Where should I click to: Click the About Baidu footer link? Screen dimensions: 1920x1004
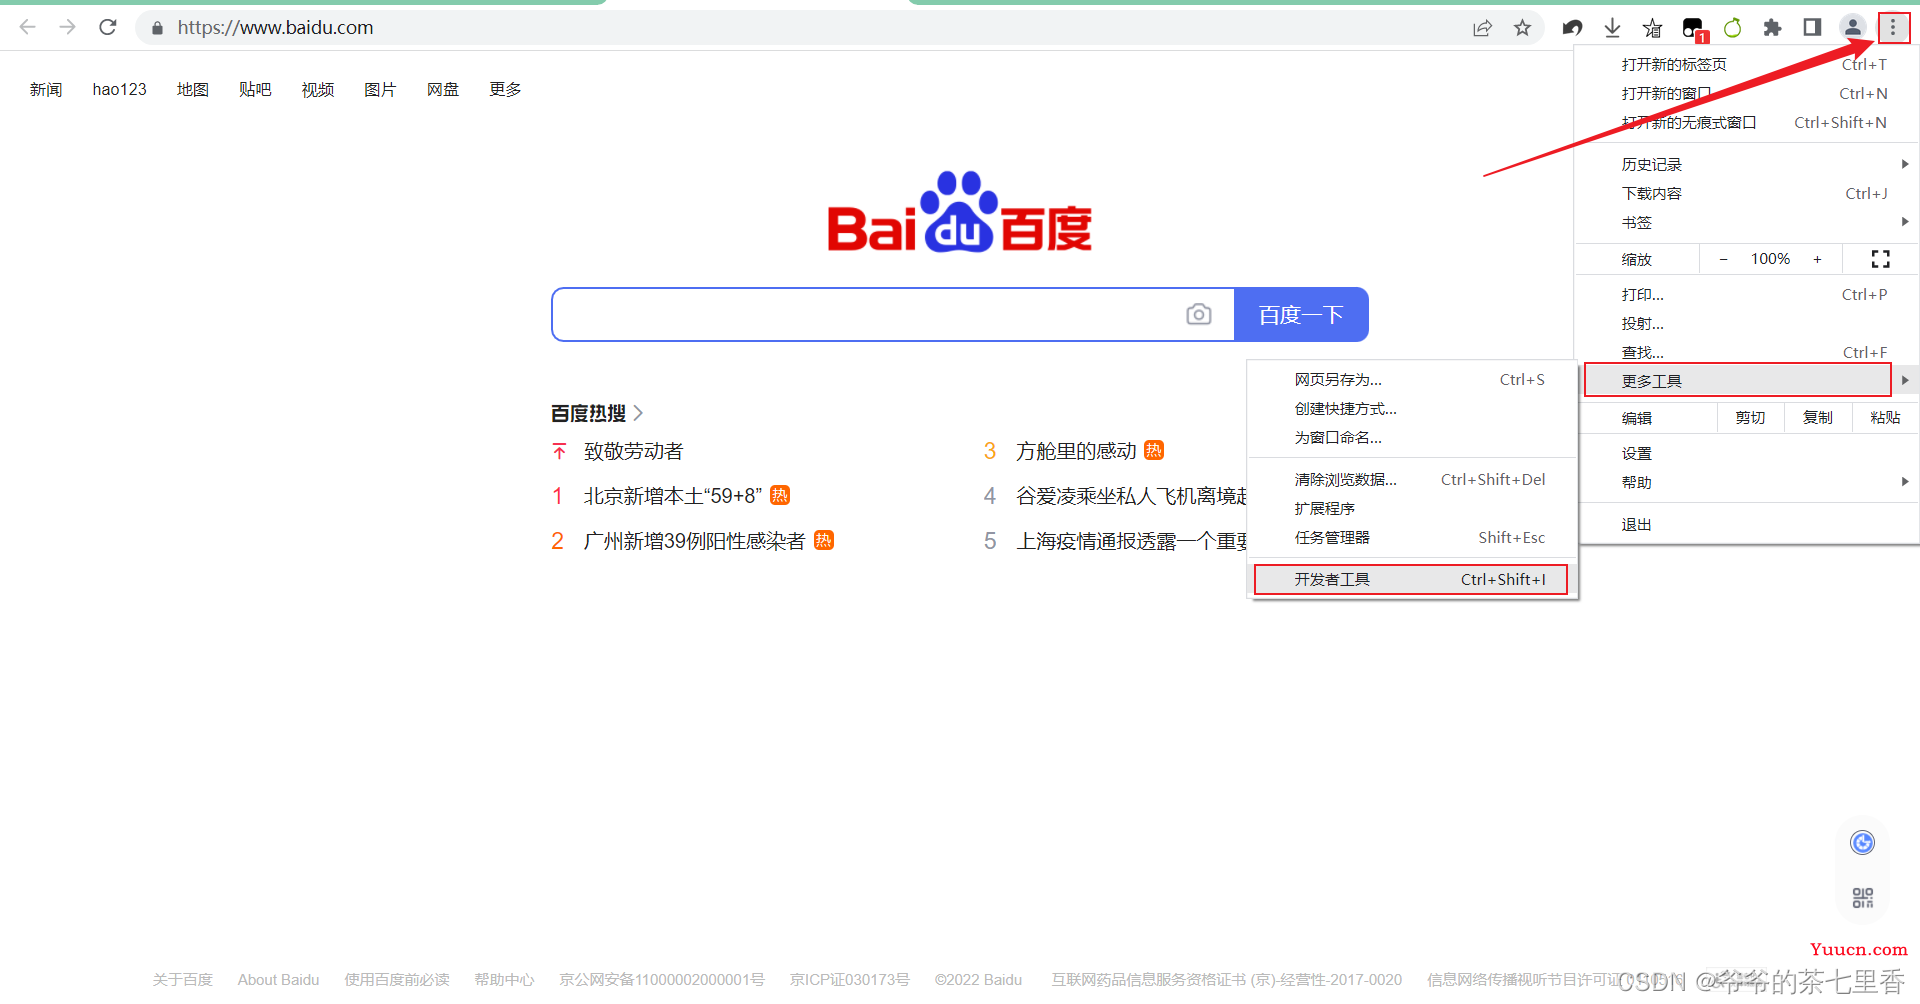278,979
